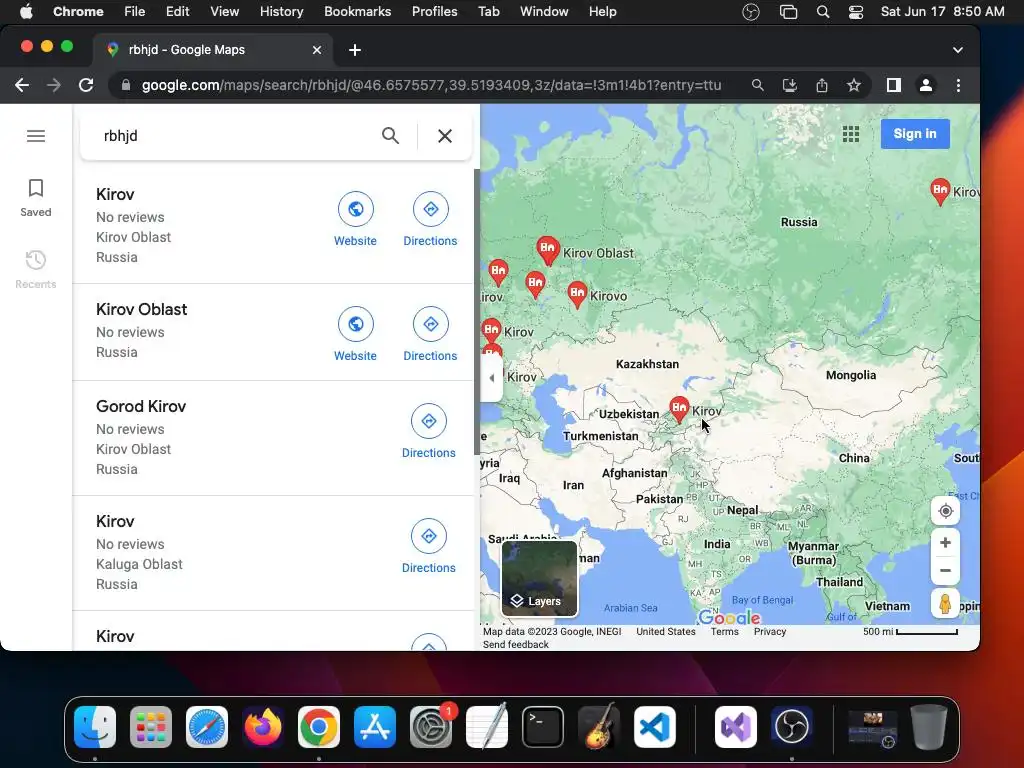
Task: Open macOS Control Center
Action: (856, 12)
